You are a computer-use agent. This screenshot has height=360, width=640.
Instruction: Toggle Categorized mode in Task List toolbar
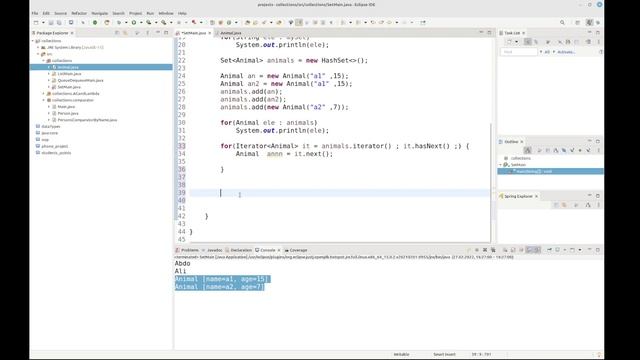527,42
